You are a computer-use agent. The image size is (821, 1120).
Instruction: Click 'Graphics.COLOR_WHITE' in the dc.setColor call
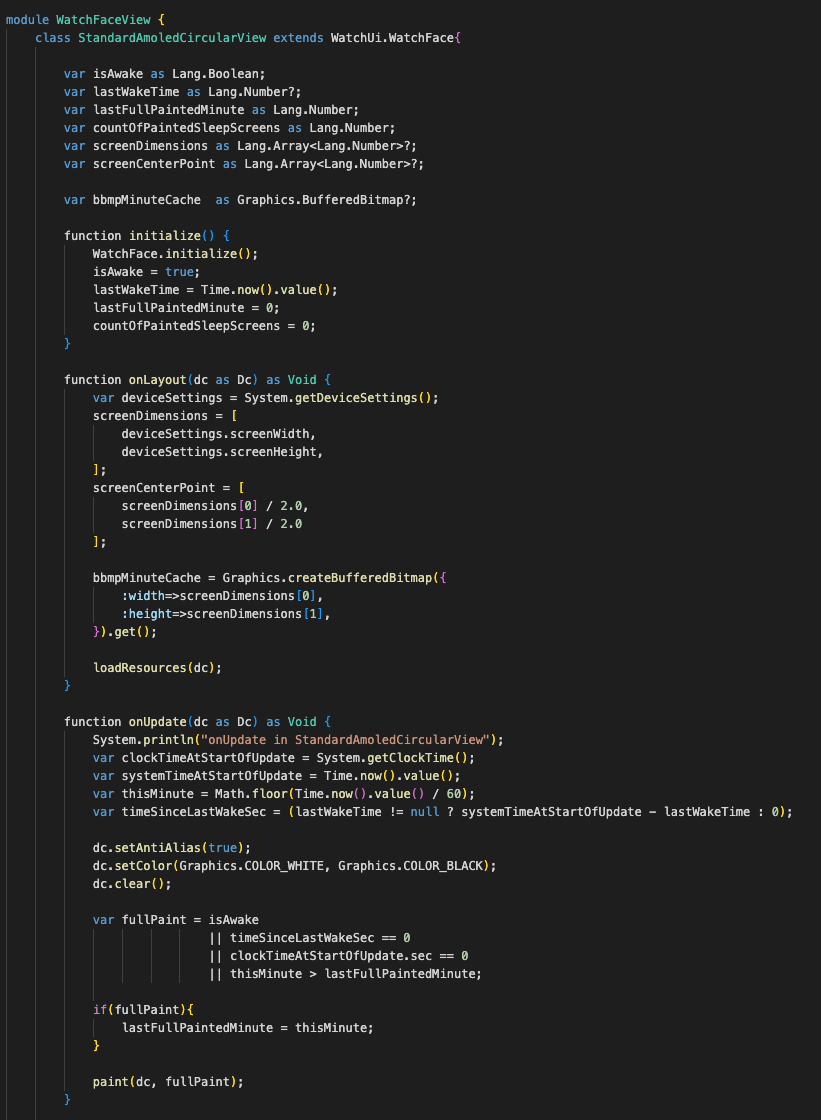(251, 866)
